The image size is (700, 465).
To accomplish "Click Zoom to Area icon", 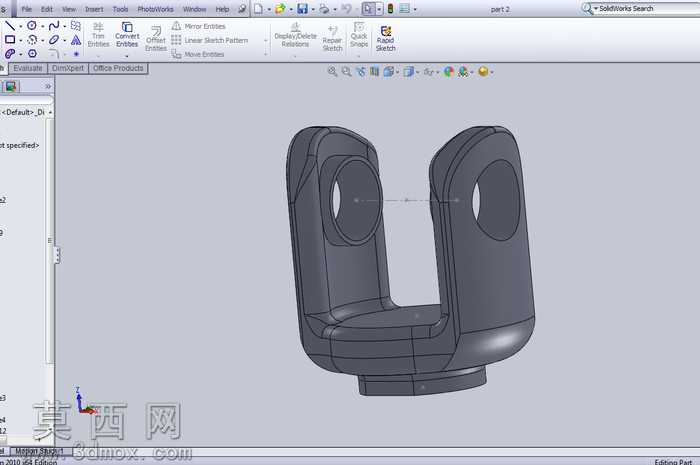I will [x=346, y=71].
